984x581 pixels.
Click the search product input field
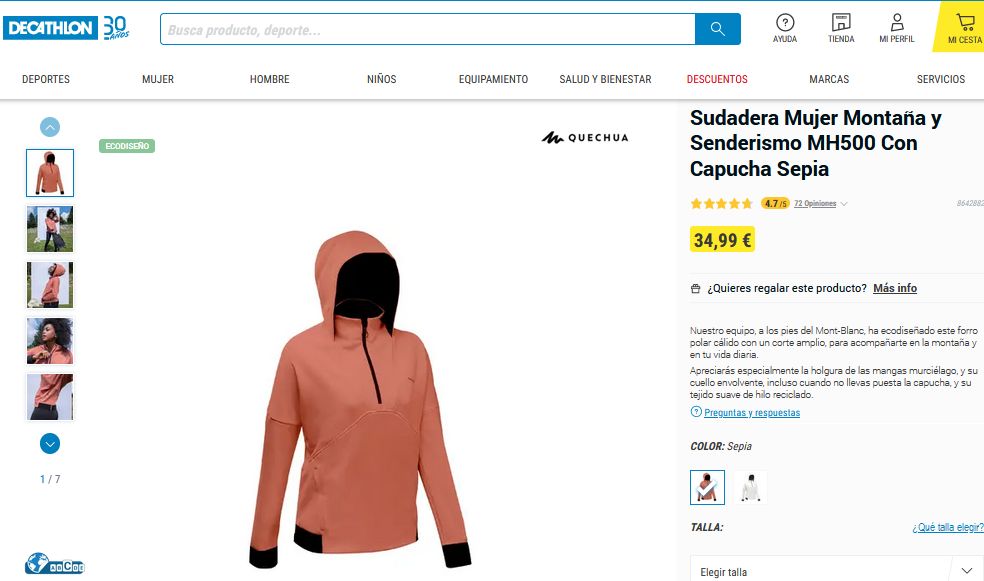click(x=427, y=29)
